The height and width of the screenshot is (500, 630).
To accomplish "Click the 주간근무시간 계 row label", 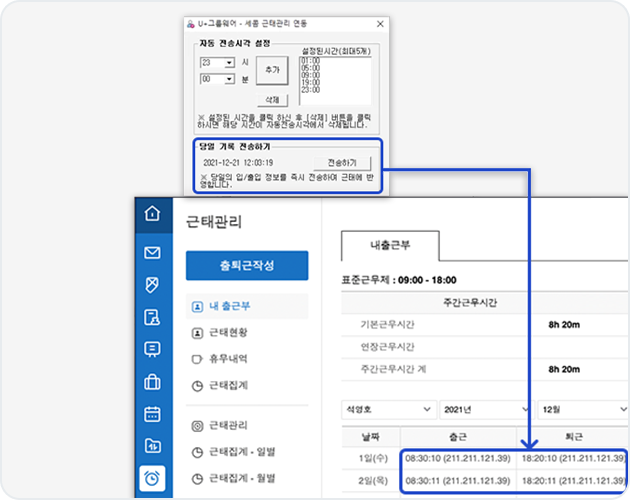I will [x=393, y=369].
